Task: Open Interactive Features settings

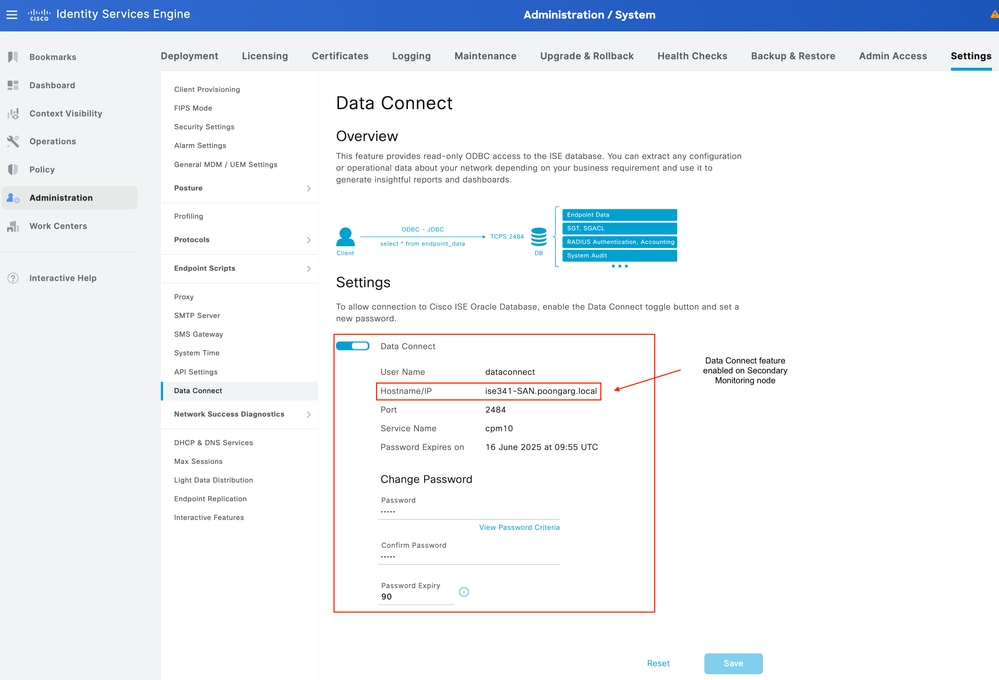Action: point(209,517)
